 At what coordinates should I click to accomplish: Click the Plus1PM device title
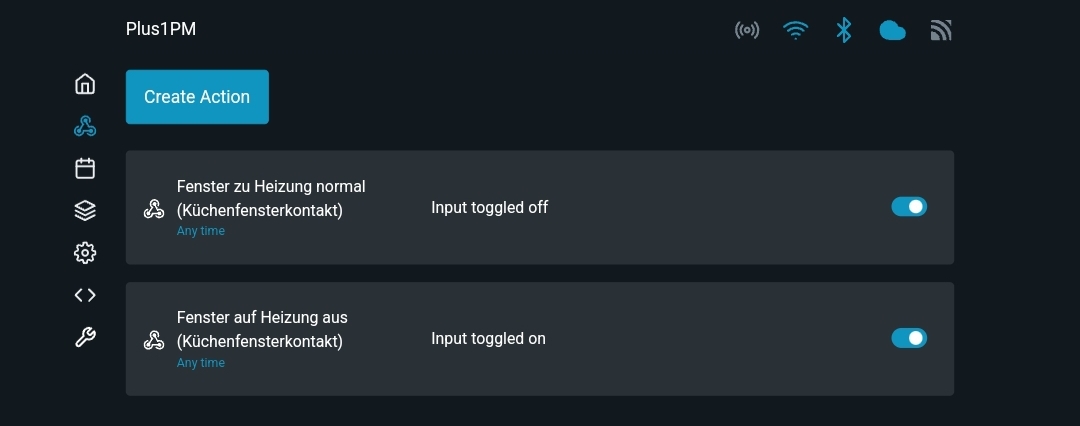pyautogui.click(x=160, y=29)
